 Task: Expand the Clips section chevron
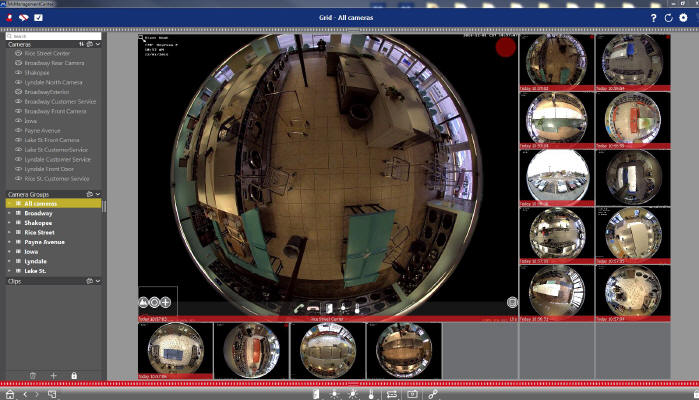98,281
